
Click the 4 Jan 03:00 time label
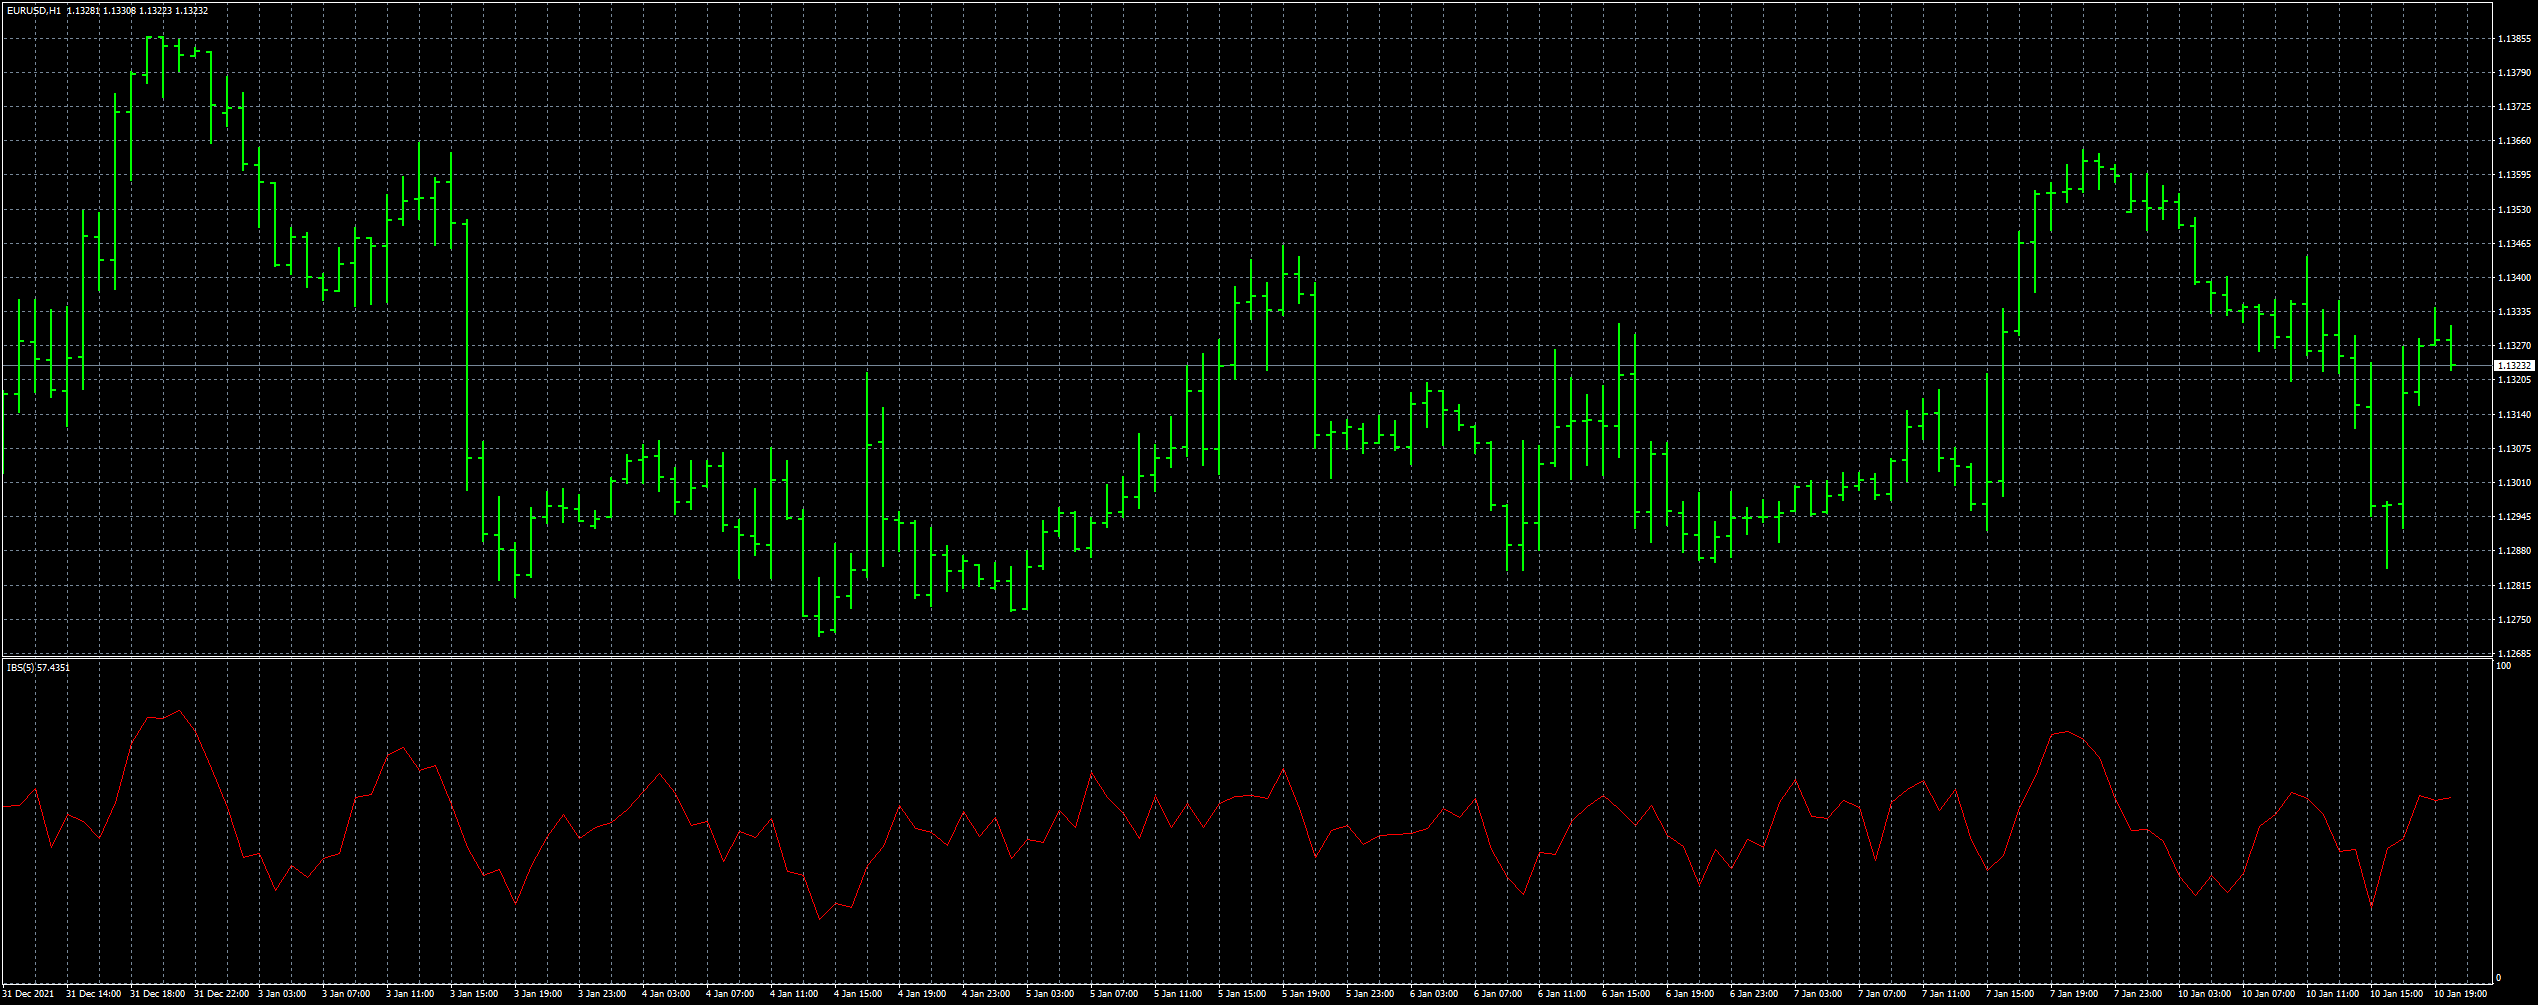pyautogui.click(x=666, y=994)
